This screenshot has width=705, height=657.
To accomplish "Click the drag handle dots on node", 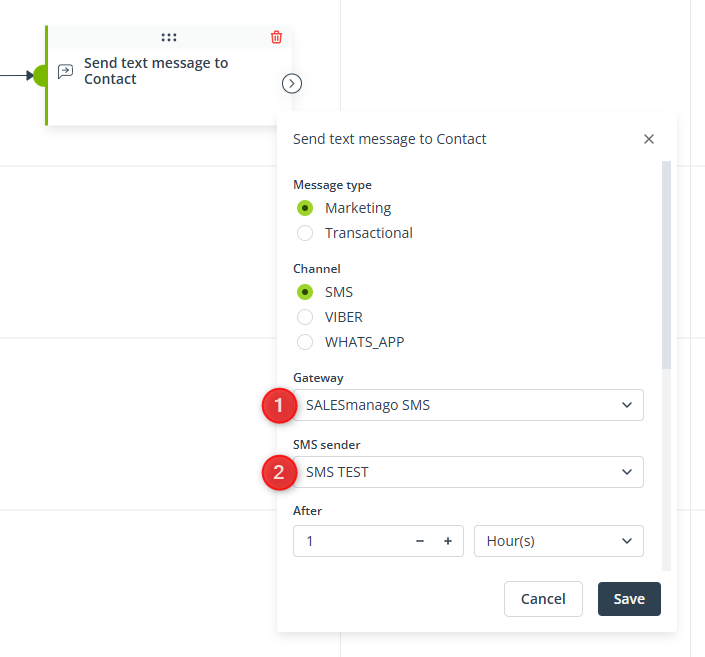I will tap(169, 37).
